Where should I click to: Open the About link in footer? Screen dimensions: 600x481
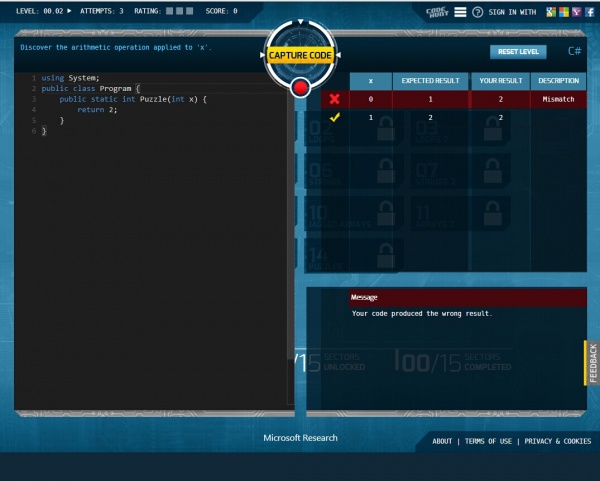442,441
